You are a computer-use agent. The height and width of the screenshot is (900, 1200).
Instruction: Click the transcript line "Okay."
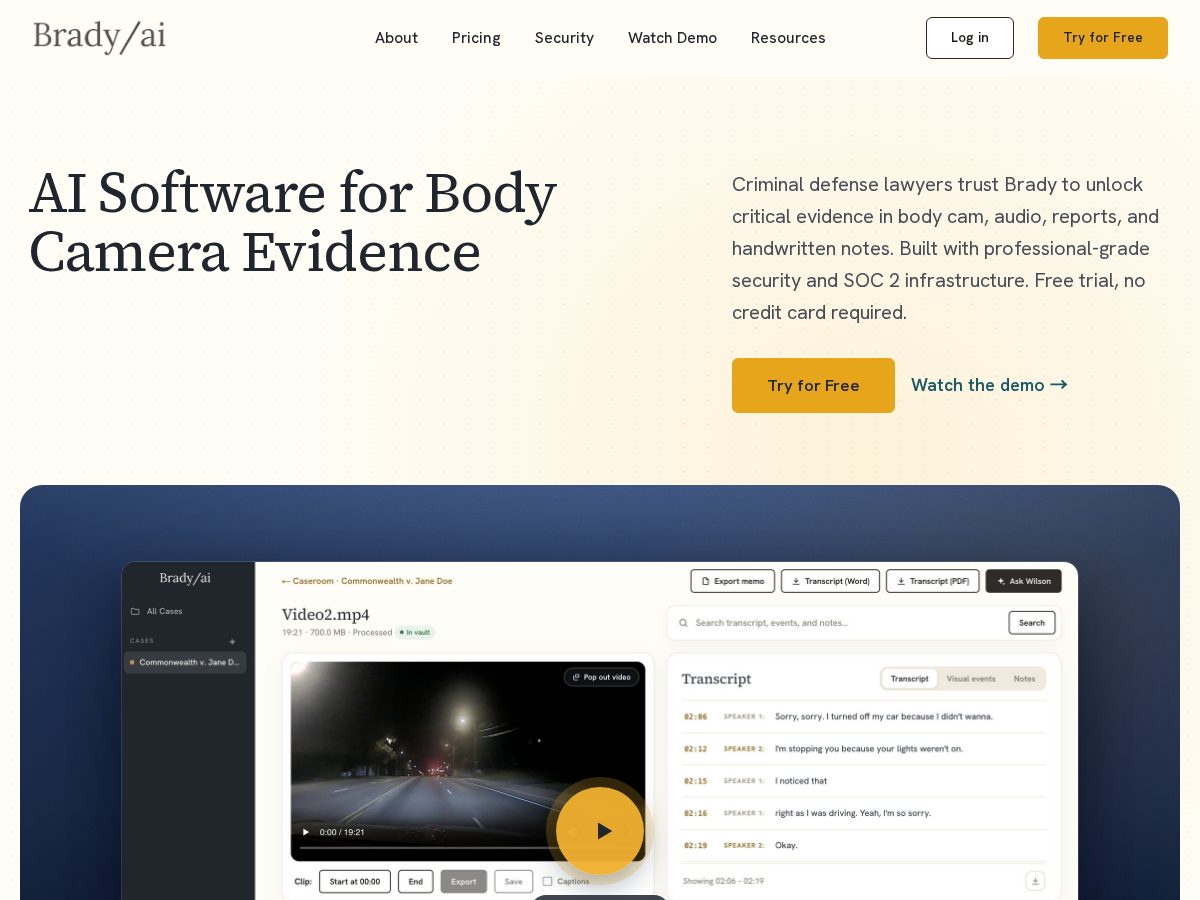[x=786, y=845]
